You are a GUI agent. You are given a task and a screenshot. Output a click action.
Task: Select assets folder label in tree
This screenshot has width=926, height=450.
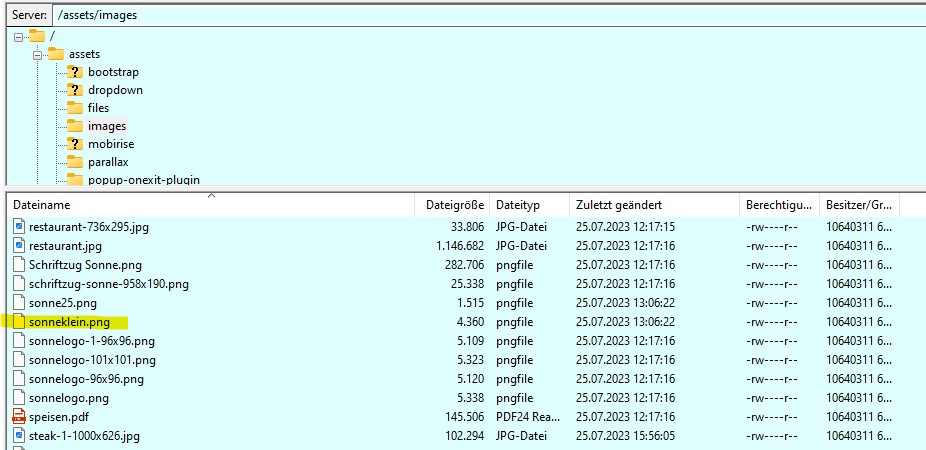[84, 54]
